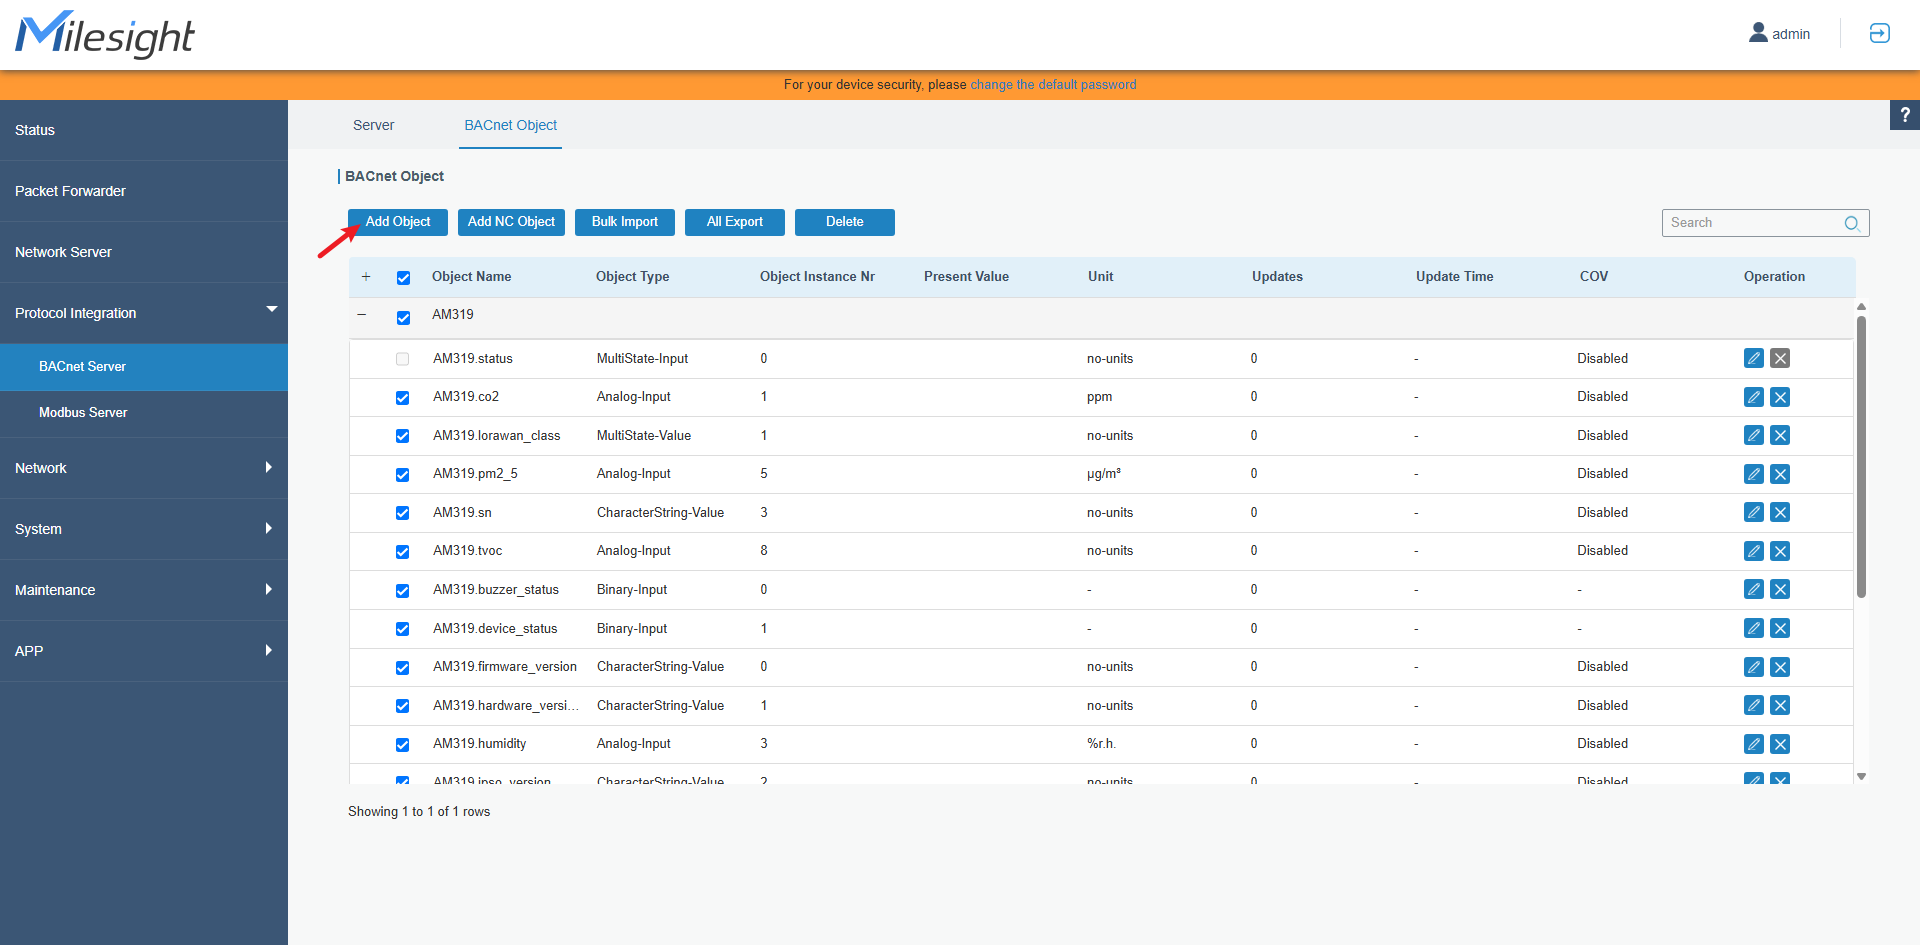
Task: Toggle the AM319 group checkbox
Action: coord(403,318)
